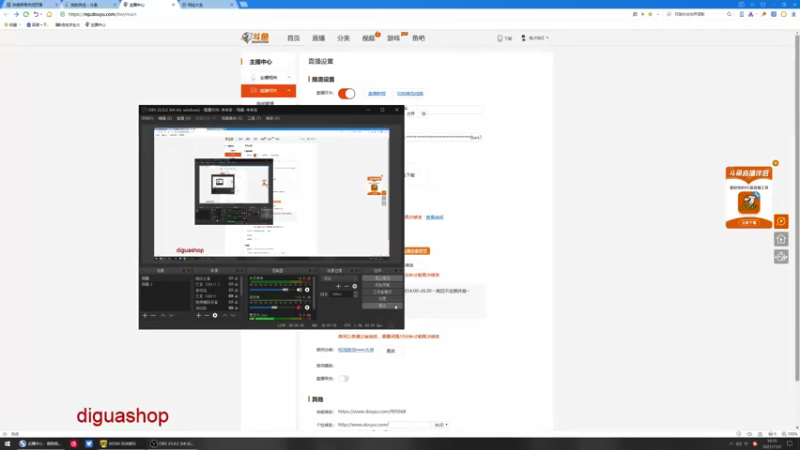Click browser refresh icon
Viewport: 800px width, 450px height.
[26, 14]
